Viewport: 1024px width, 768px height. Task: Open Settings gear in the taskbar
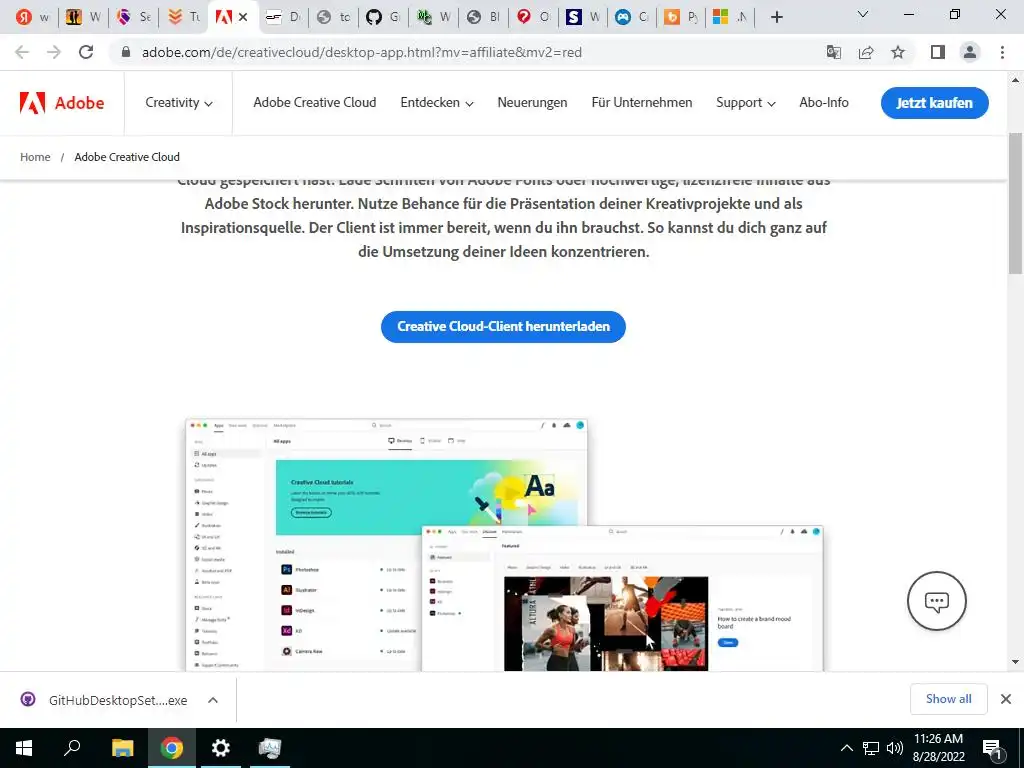click(x=221, y=748)
